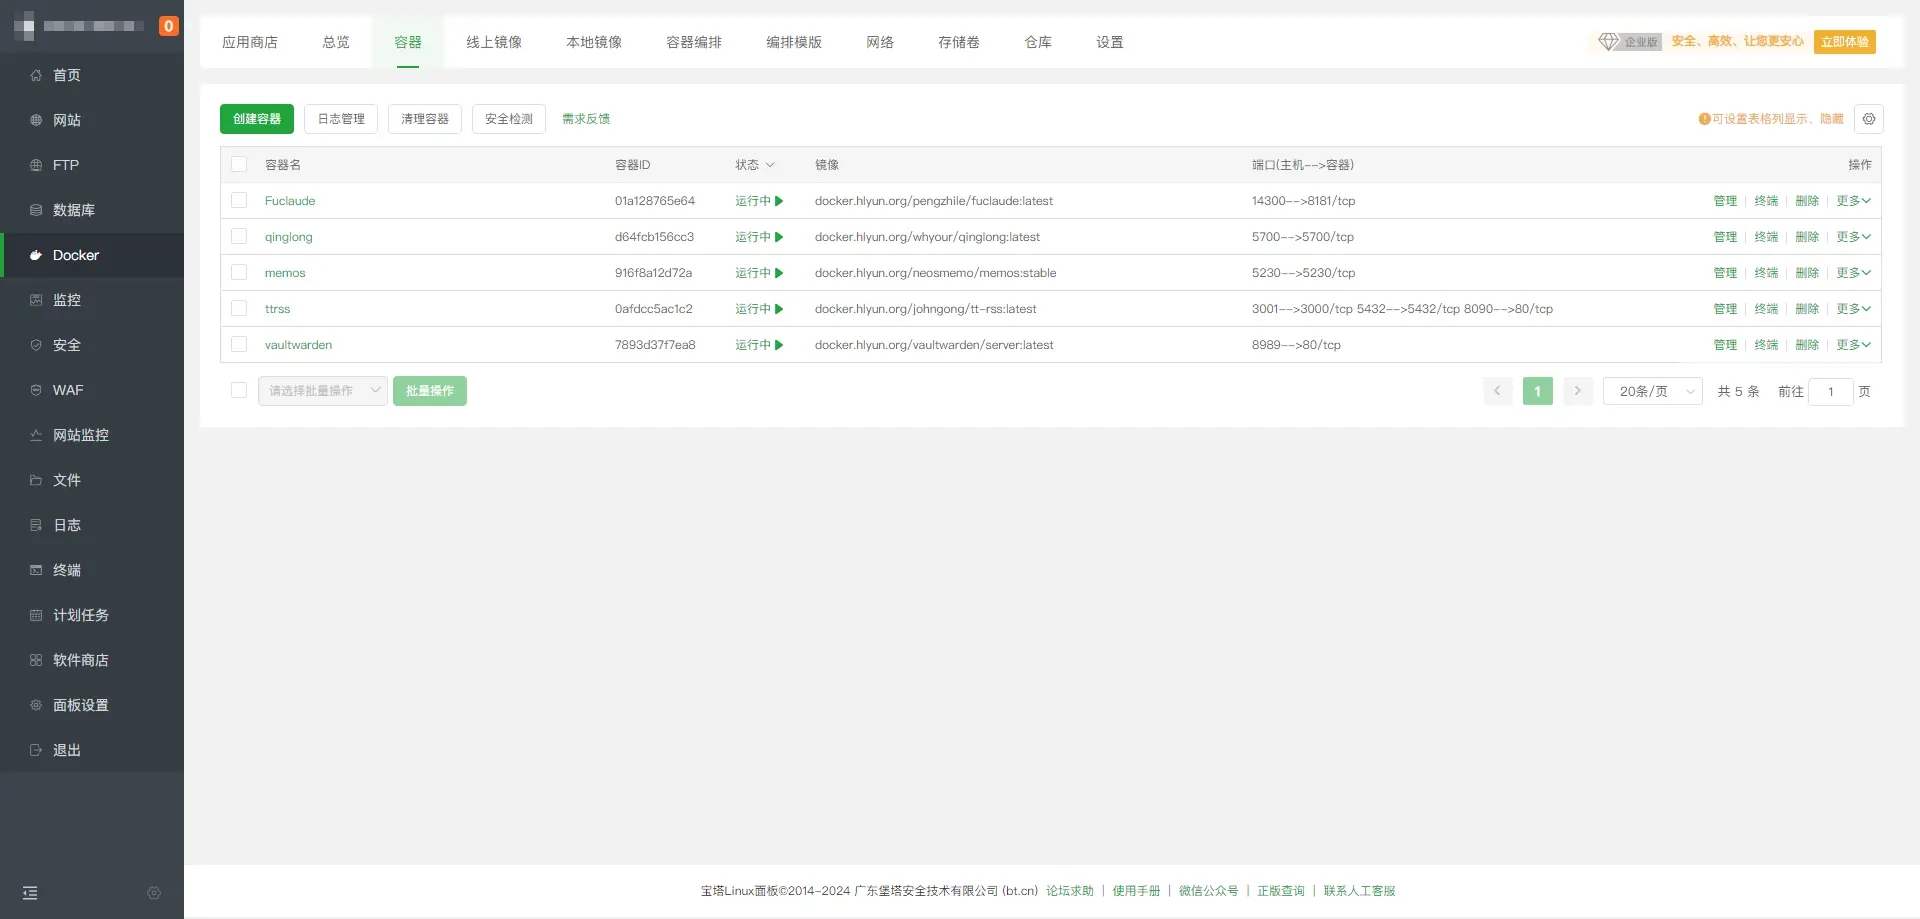The width and height of the screenshot is (1920, 919).
Task: Click 终端 link for the ttrss container
Action: 1766,309
